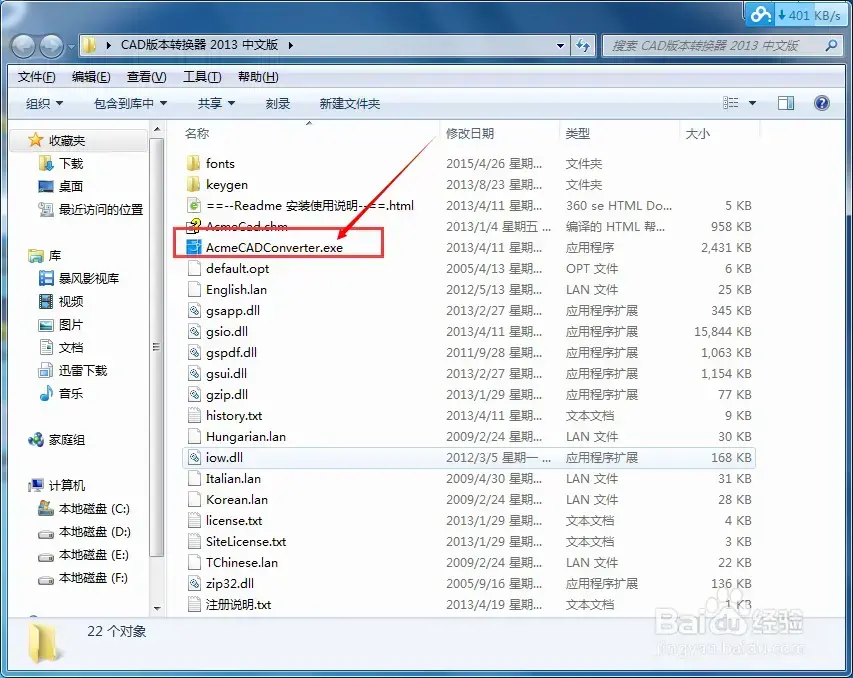Image resolution: width=853 pixels, height=678 pixels.
Task: Expand the breadcrumb arrow after folder name
Action: pos(290,45)
